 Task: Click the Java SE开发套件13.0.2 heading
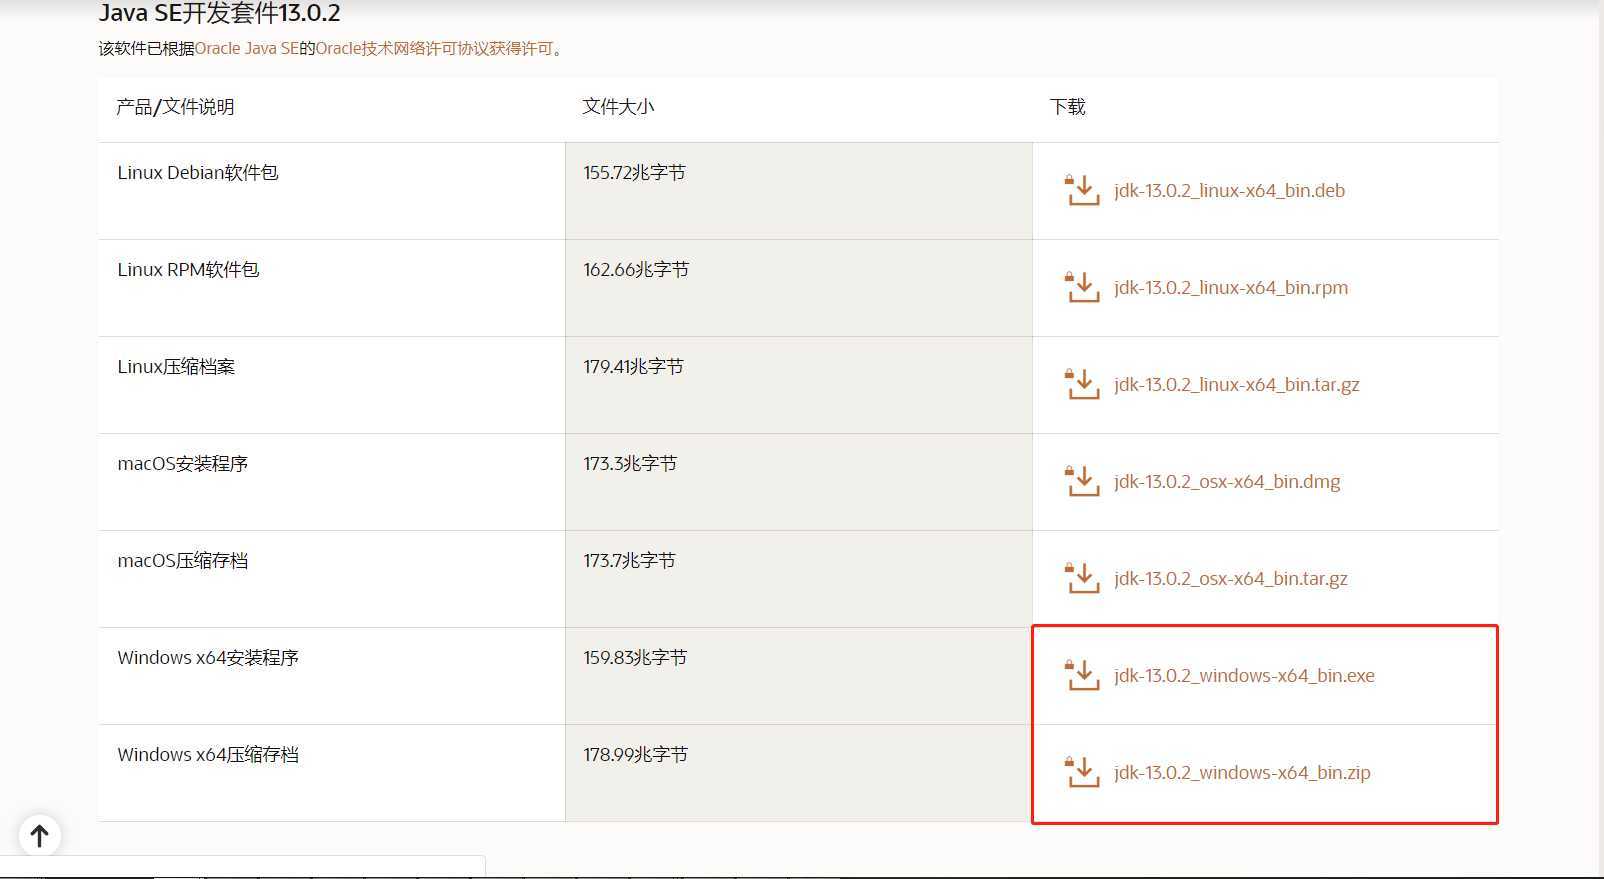[220, 13]
